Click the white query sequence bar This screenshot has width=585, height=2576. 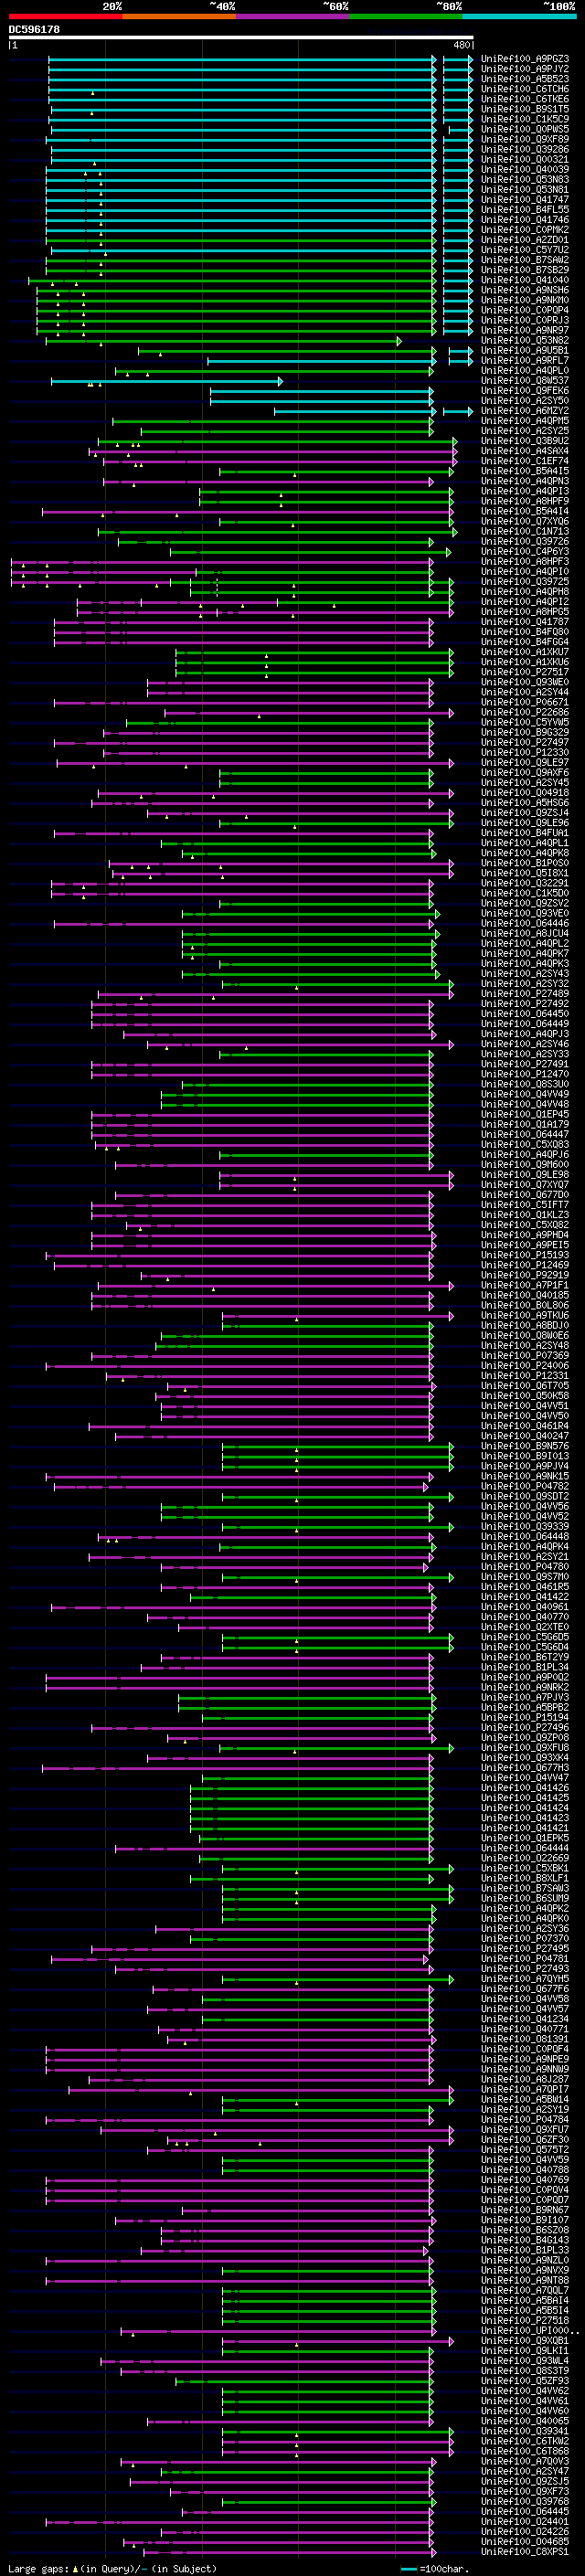(241, 37)
